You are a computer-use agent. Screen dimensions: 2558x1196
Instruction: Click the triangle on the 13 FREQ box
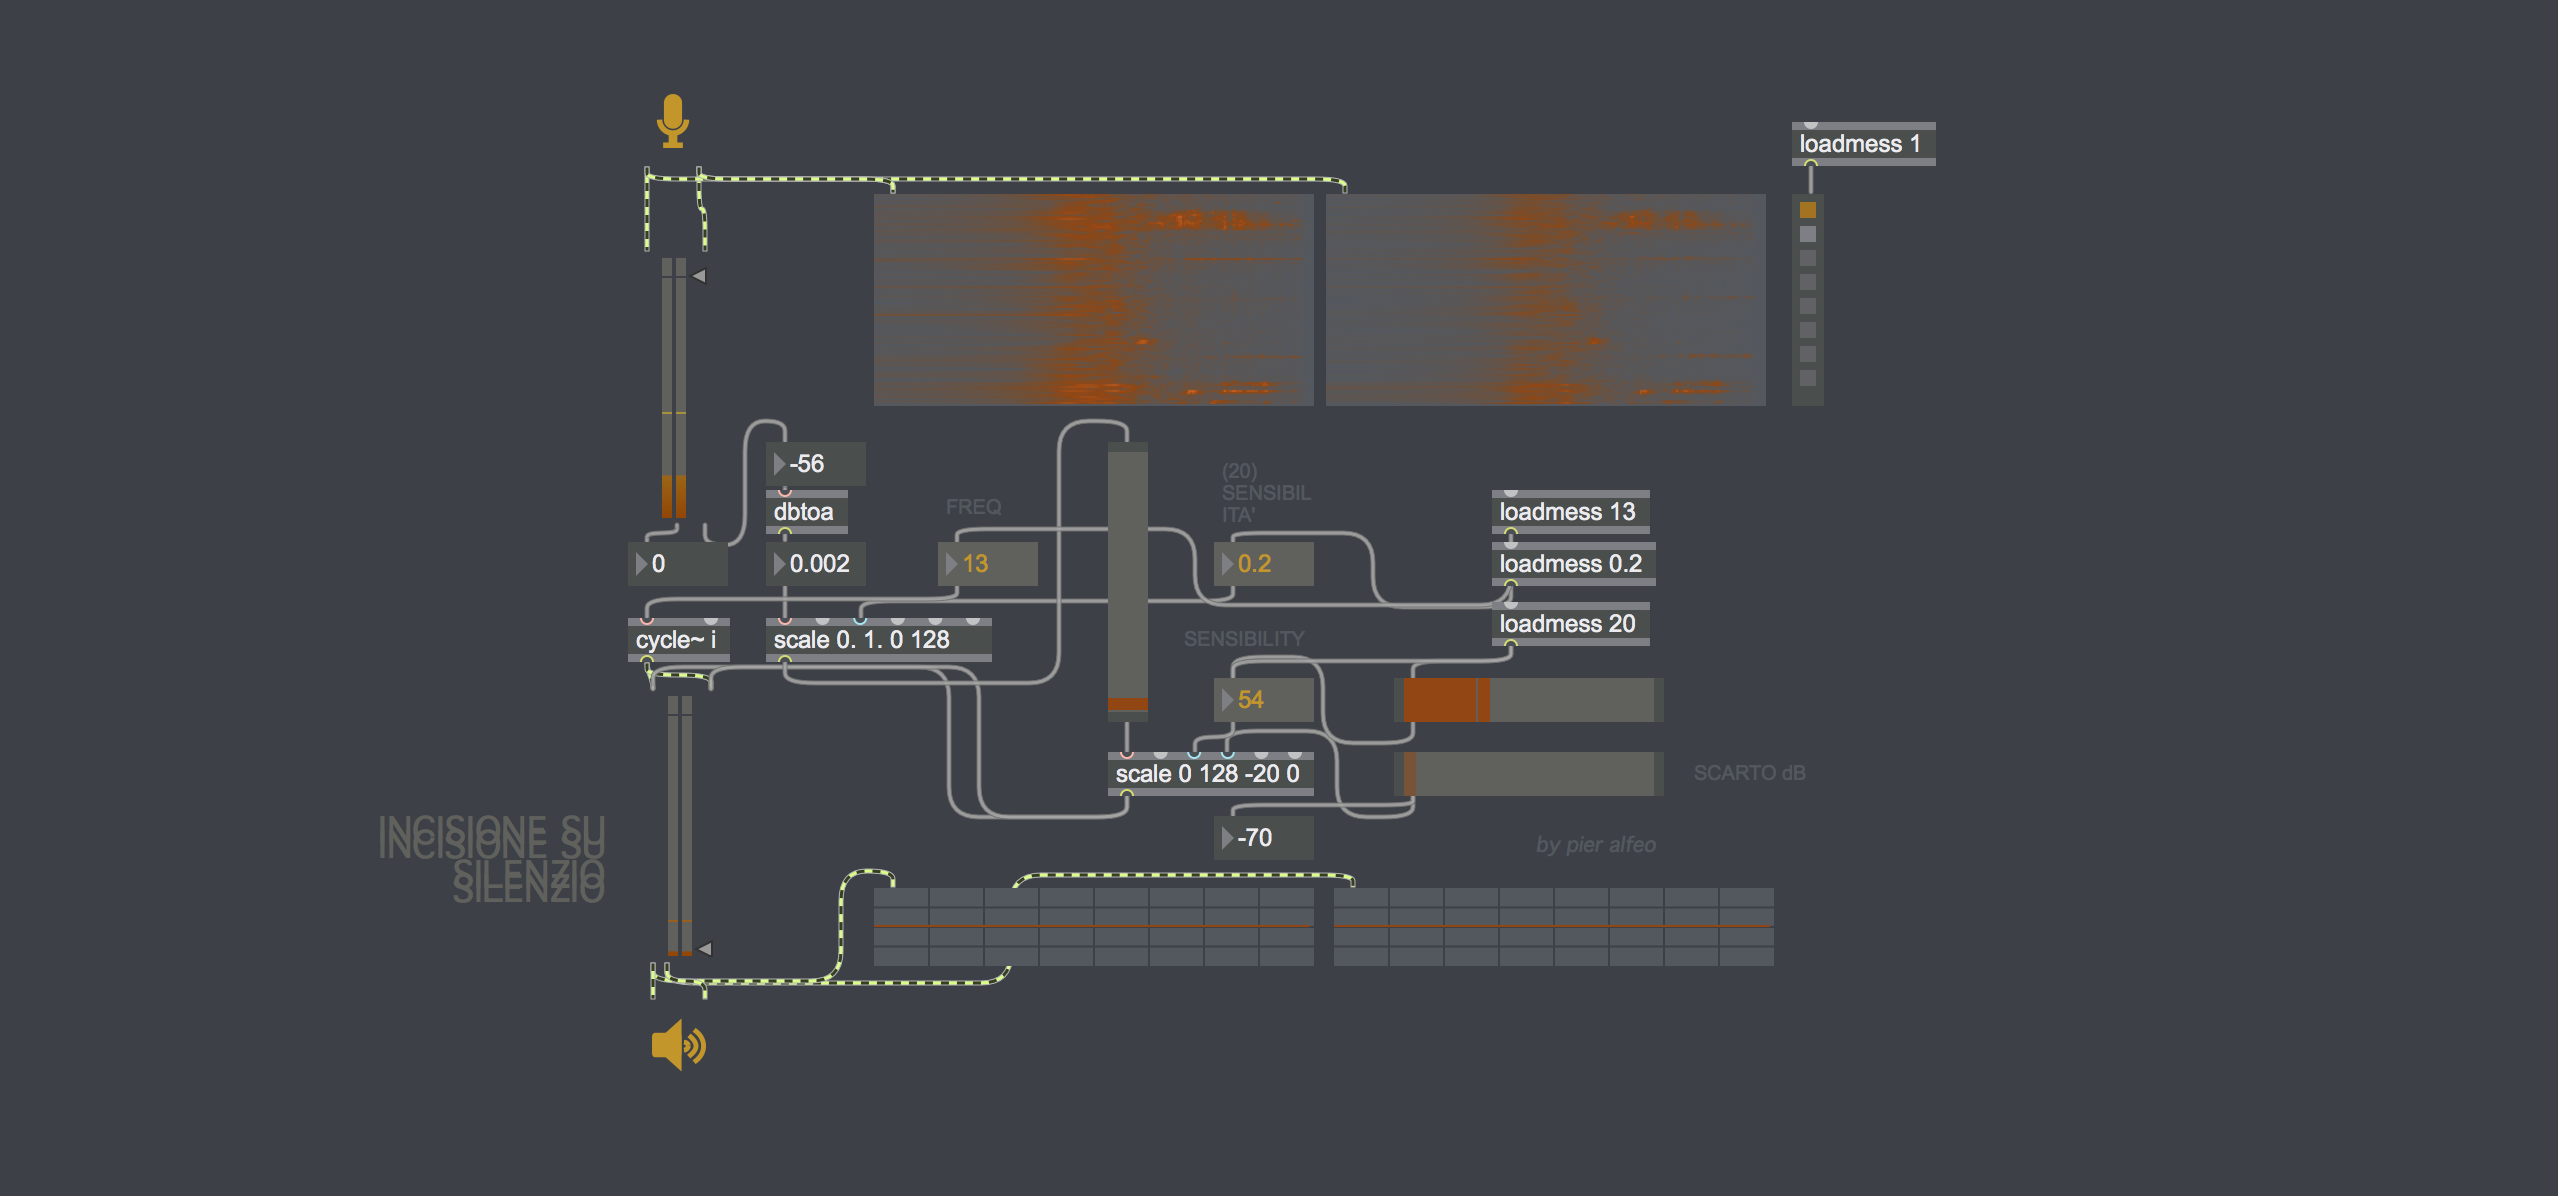click(951, 564)
